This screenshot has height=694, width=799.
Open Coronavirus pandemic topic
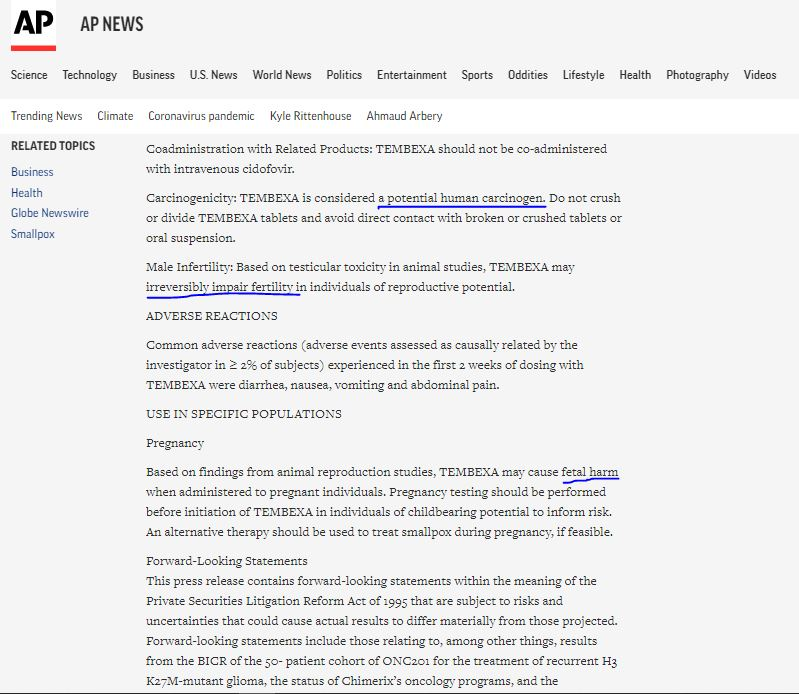201,116
